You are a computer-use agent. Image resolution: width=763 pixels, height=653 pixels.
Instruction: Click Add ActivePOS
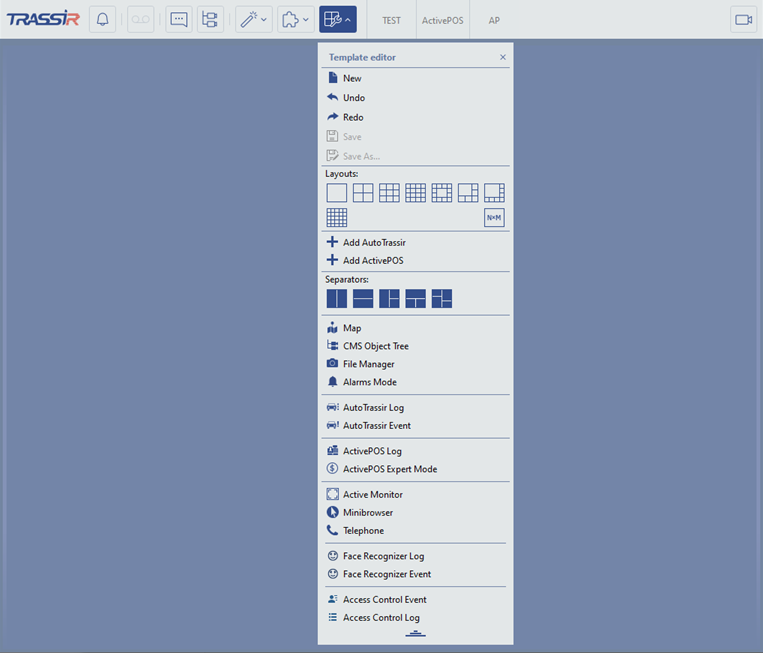tap(373, 261)
